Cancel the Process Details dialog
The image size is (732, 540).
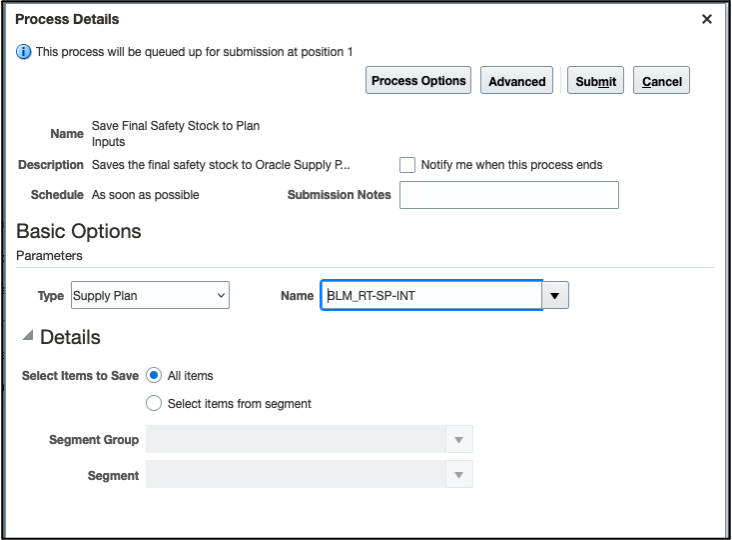(662, 82)
